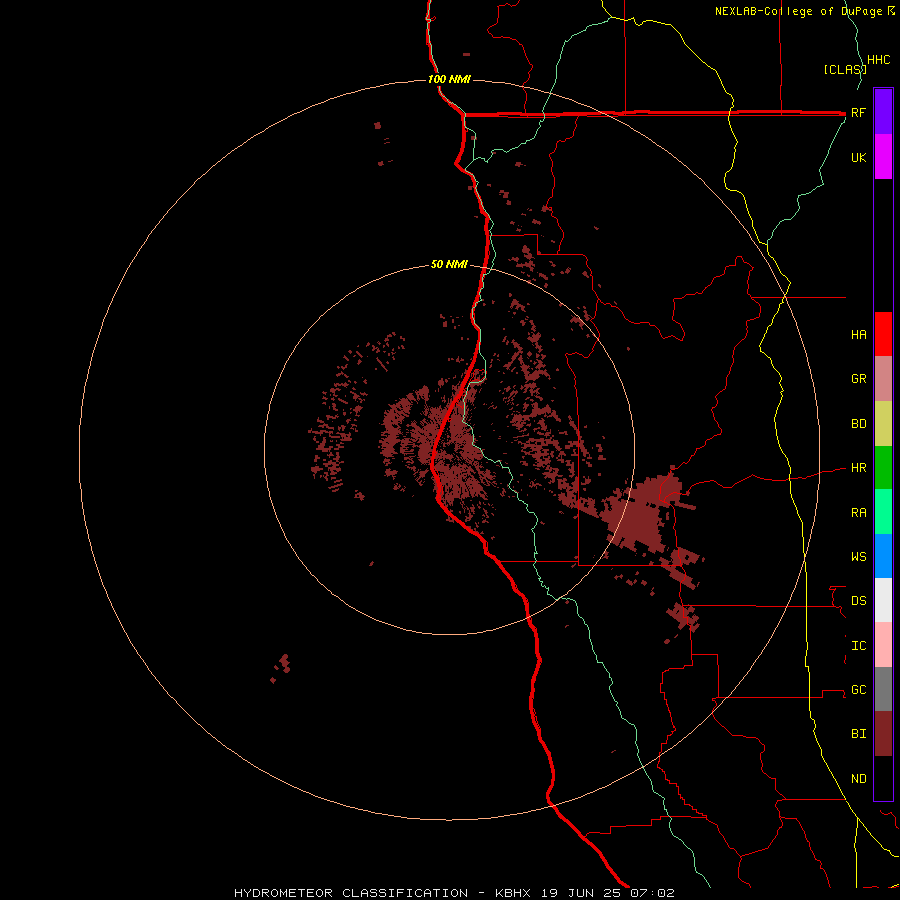
Task: Click the "NEXLAB-College of DuPage" credit text
Action: click(800, 11)
